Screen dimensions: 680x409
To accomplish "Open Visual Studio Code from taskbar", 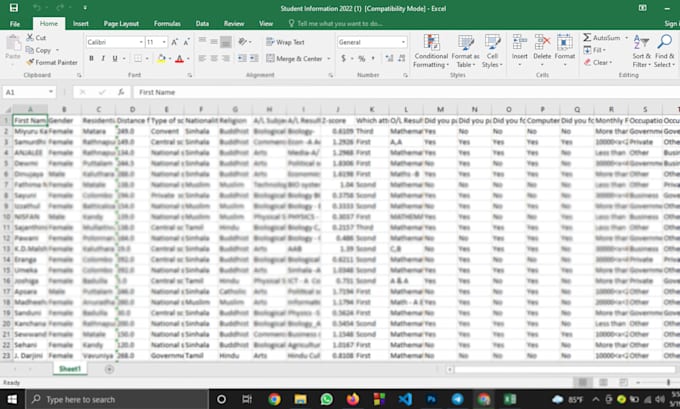I will coord(405,399).
